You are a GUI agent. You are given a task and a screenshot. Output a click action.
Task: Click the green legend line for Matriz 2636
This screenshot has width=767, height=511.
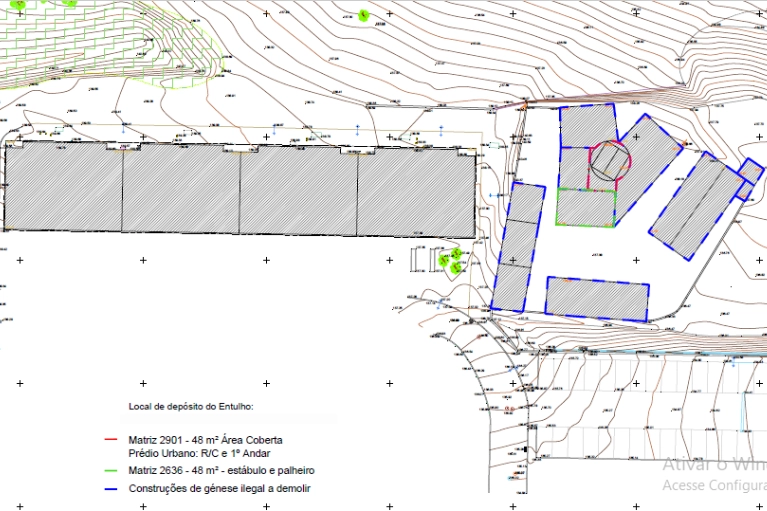coord(115,470)
